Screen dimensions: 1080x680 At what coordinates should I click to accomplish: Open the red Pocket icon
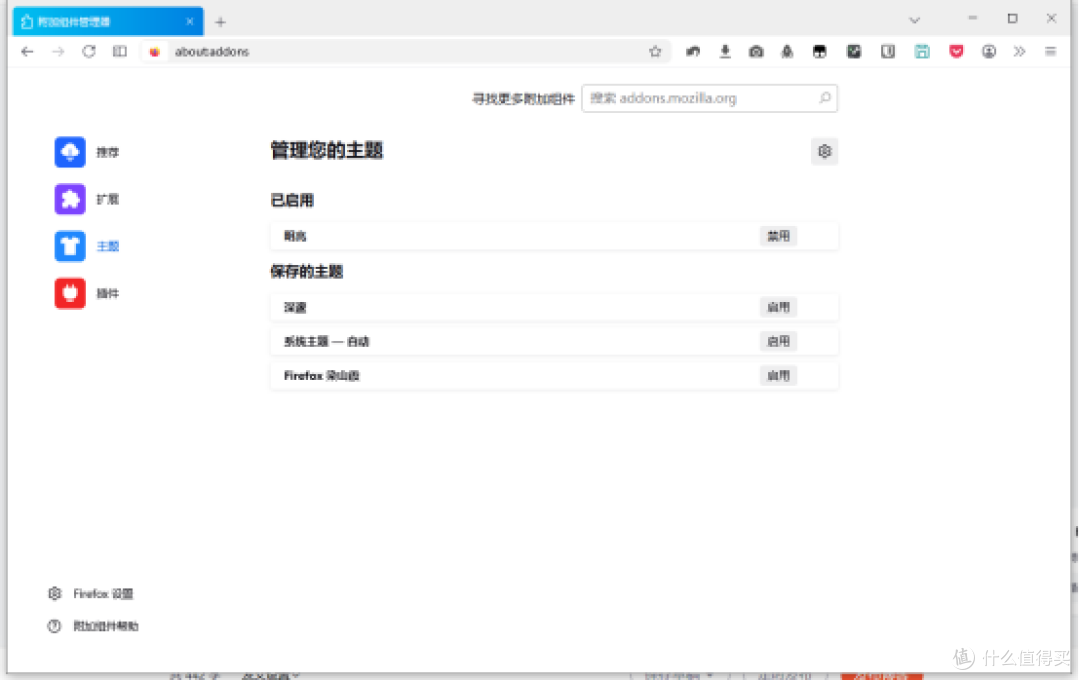tap(956, 52)
